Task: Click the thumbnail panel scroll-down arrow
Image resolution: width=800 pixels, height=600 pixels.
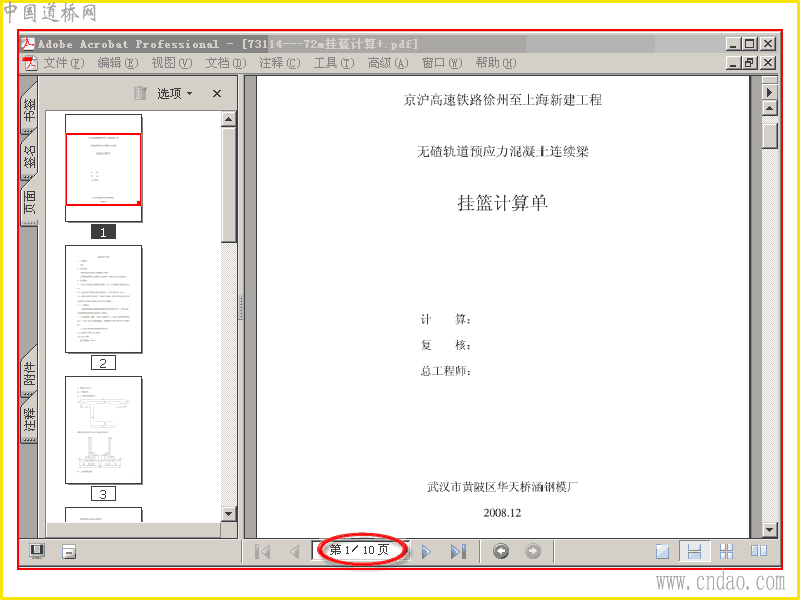Action: coord(229,514)
